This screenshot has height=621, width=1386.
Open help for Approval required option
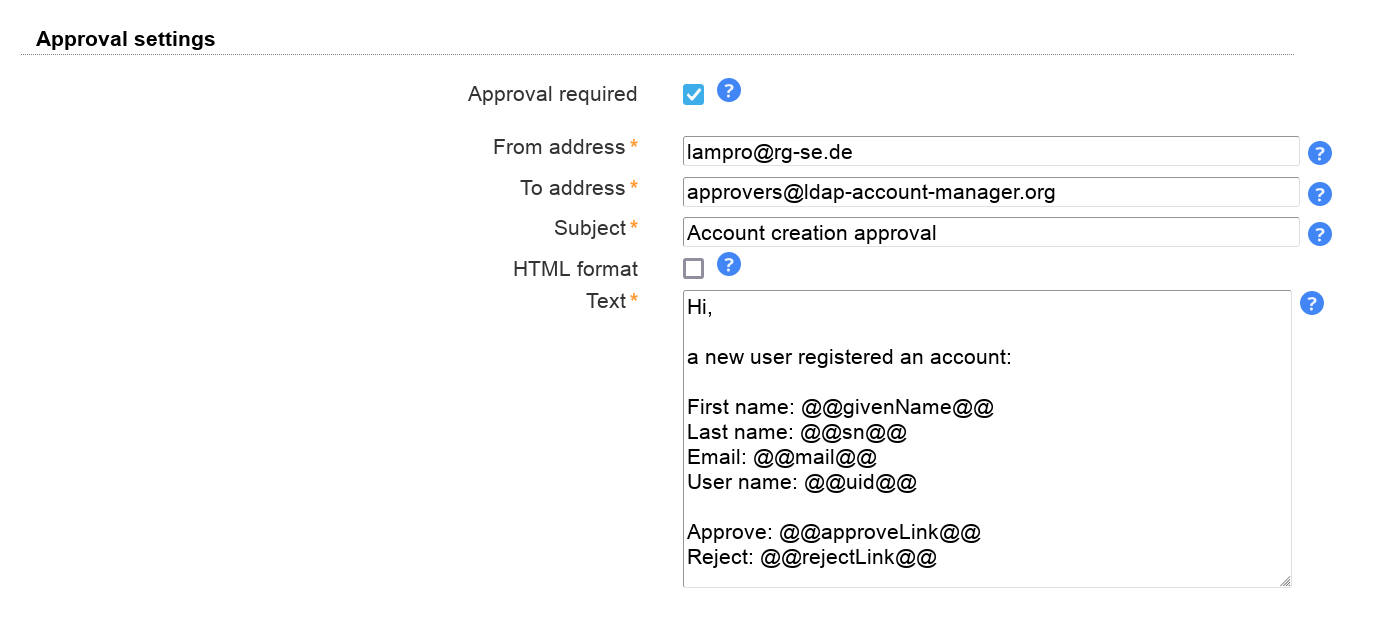coord(729,91)
